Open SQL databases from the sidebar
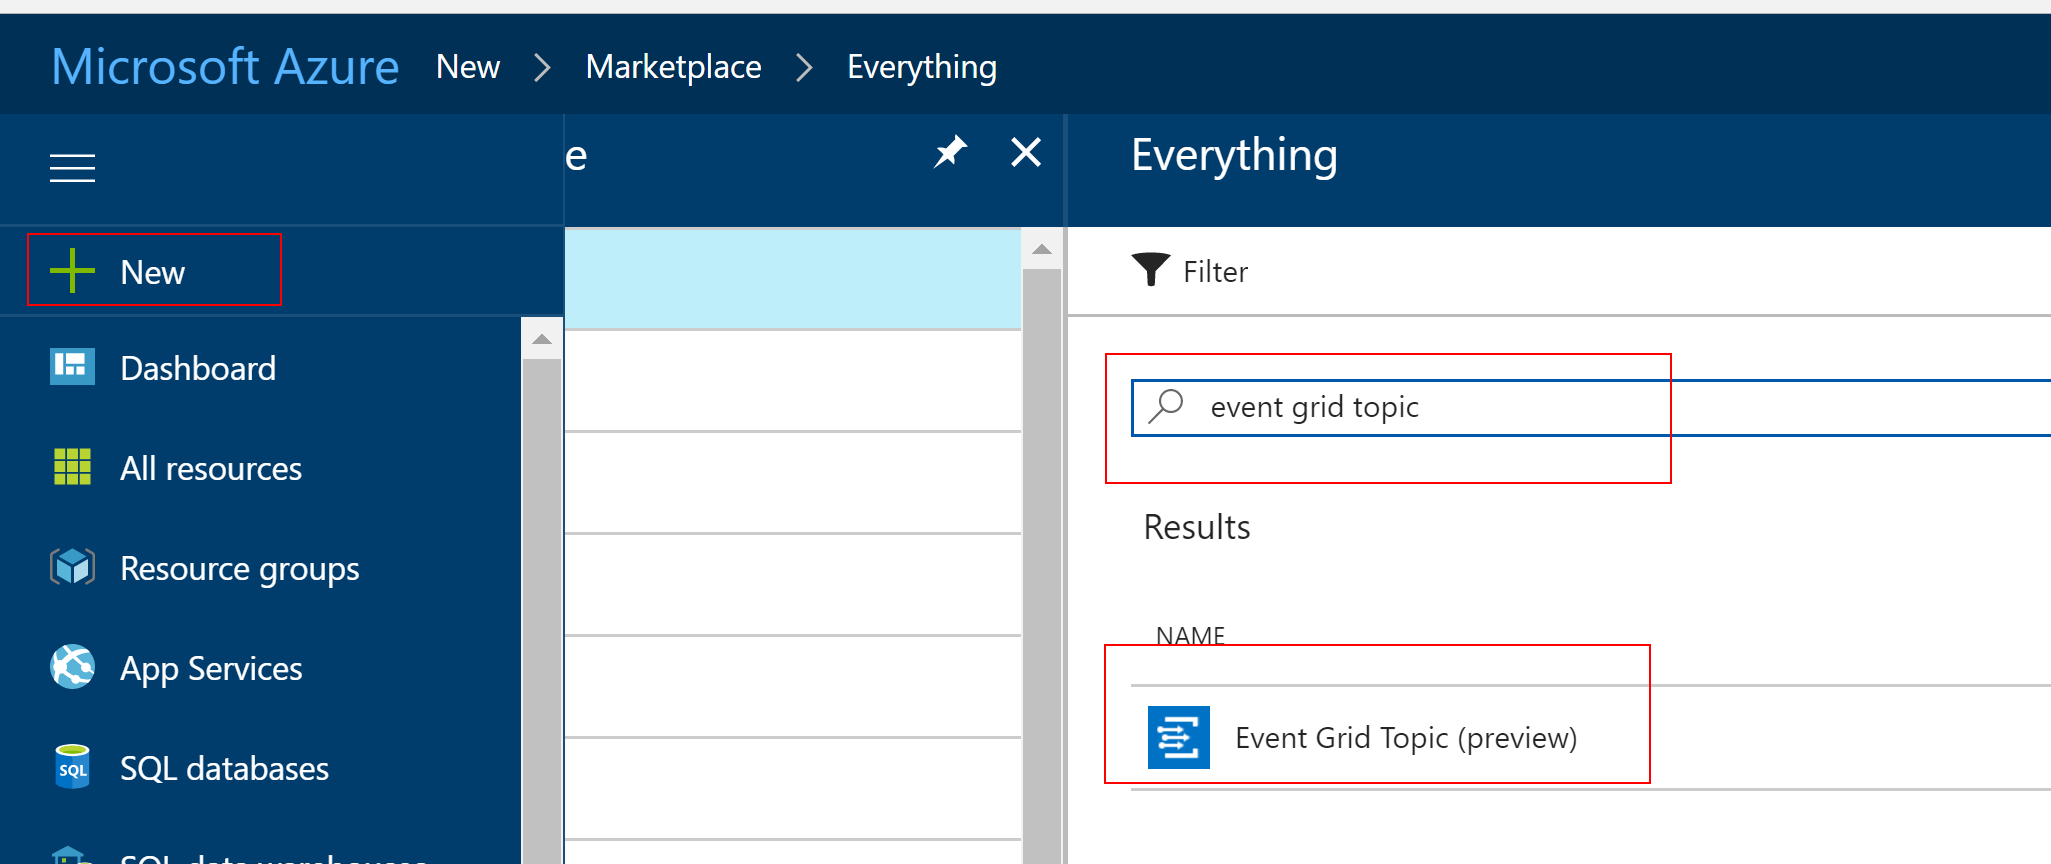Image resolution: width=2051 pixels, height=864 pixels. pyautogui.click(x=224, y=769)
